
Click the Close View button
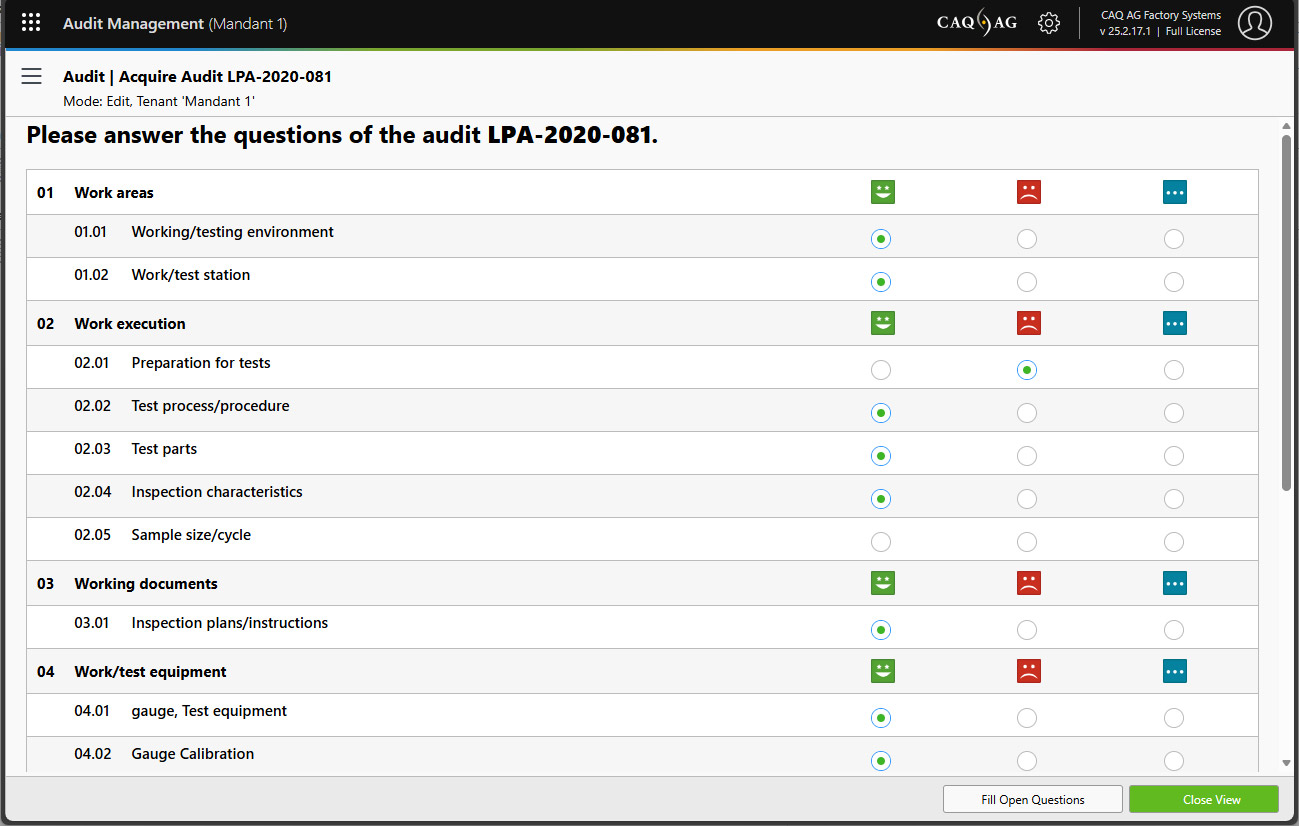click(x=1203, y=799)
